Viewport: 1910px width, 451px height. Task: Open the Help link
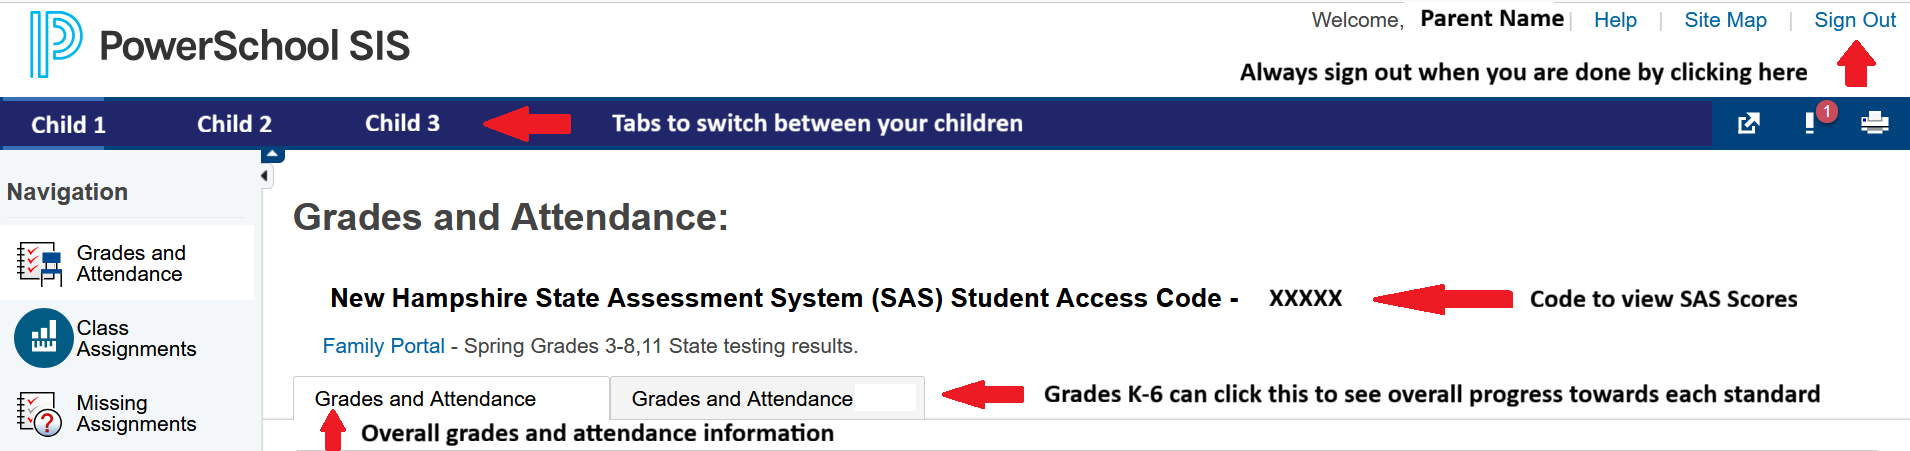click(x=1615, y=20)
